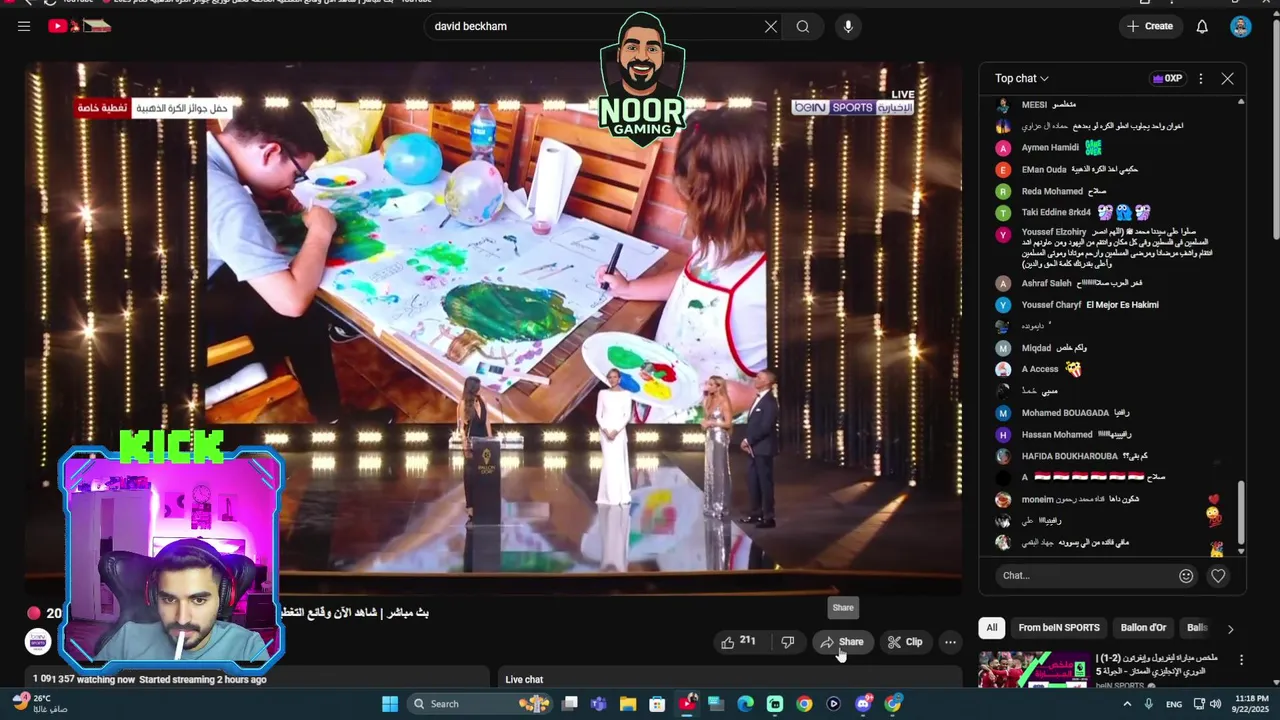Show next filter chips with right arrow

[1231, 629]
